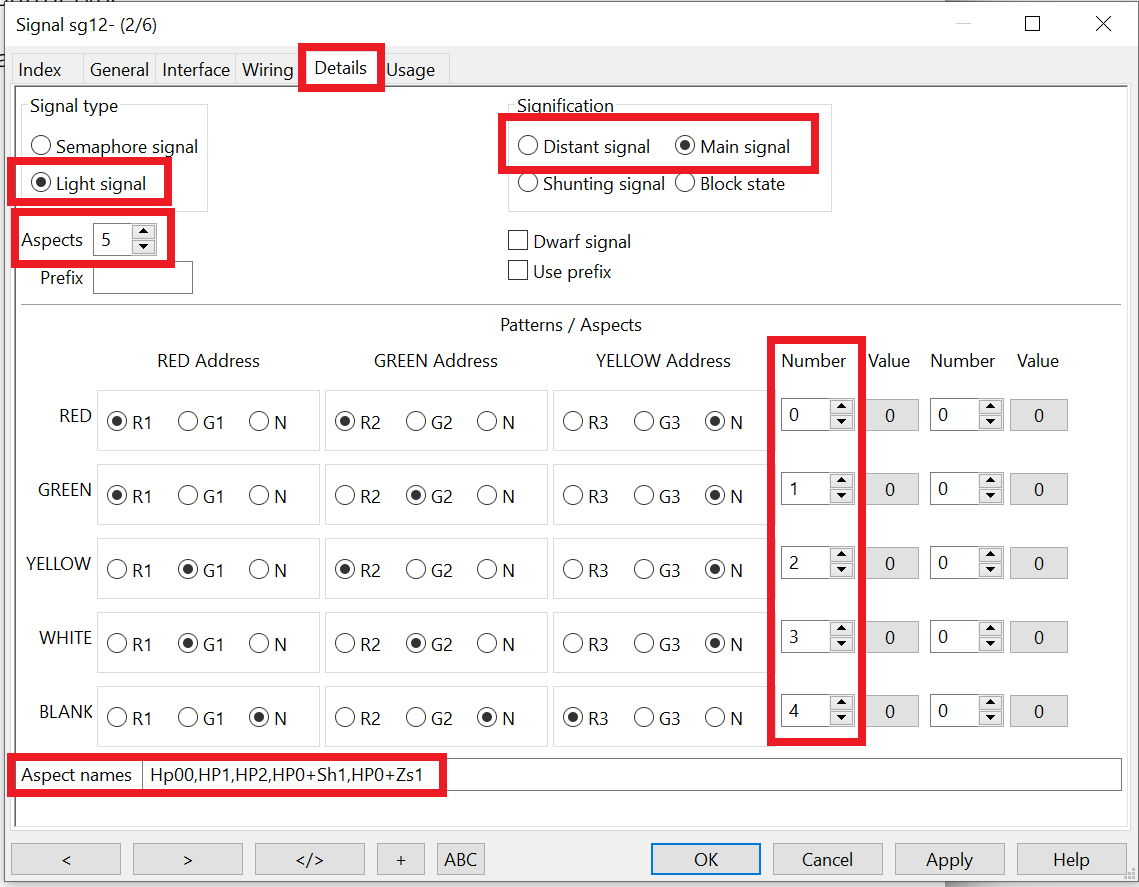Decrement the BLANK row first Number spinner
This screenshot has height=887, width=1139.
tap(842, 718)
